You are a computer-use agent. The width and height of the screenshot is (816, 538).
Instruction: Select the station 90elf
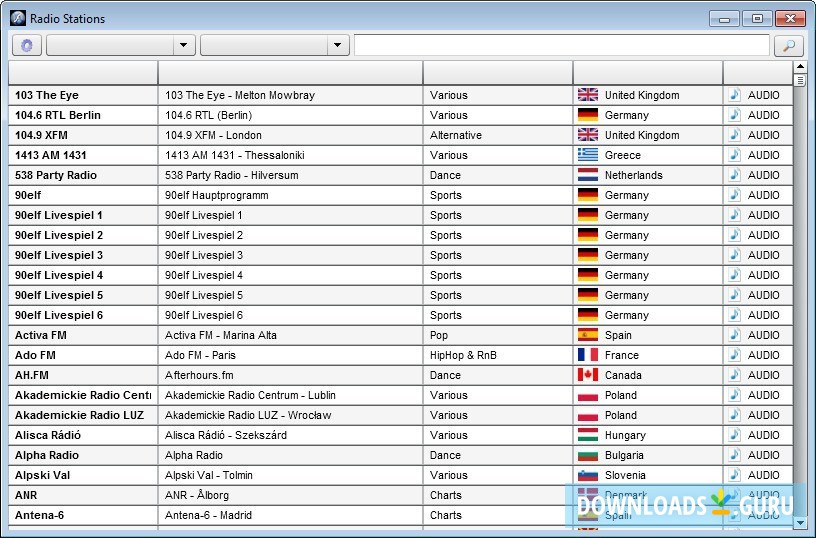[x=28, y=195]
